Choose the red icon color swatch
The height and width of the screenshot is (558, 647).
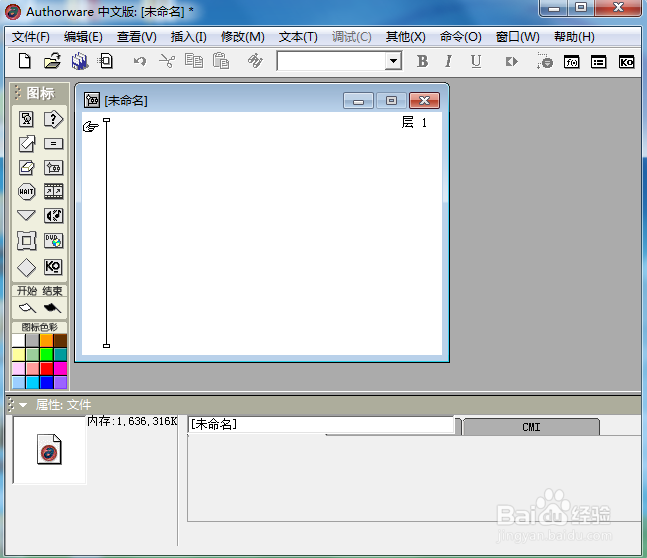[47, 369]
